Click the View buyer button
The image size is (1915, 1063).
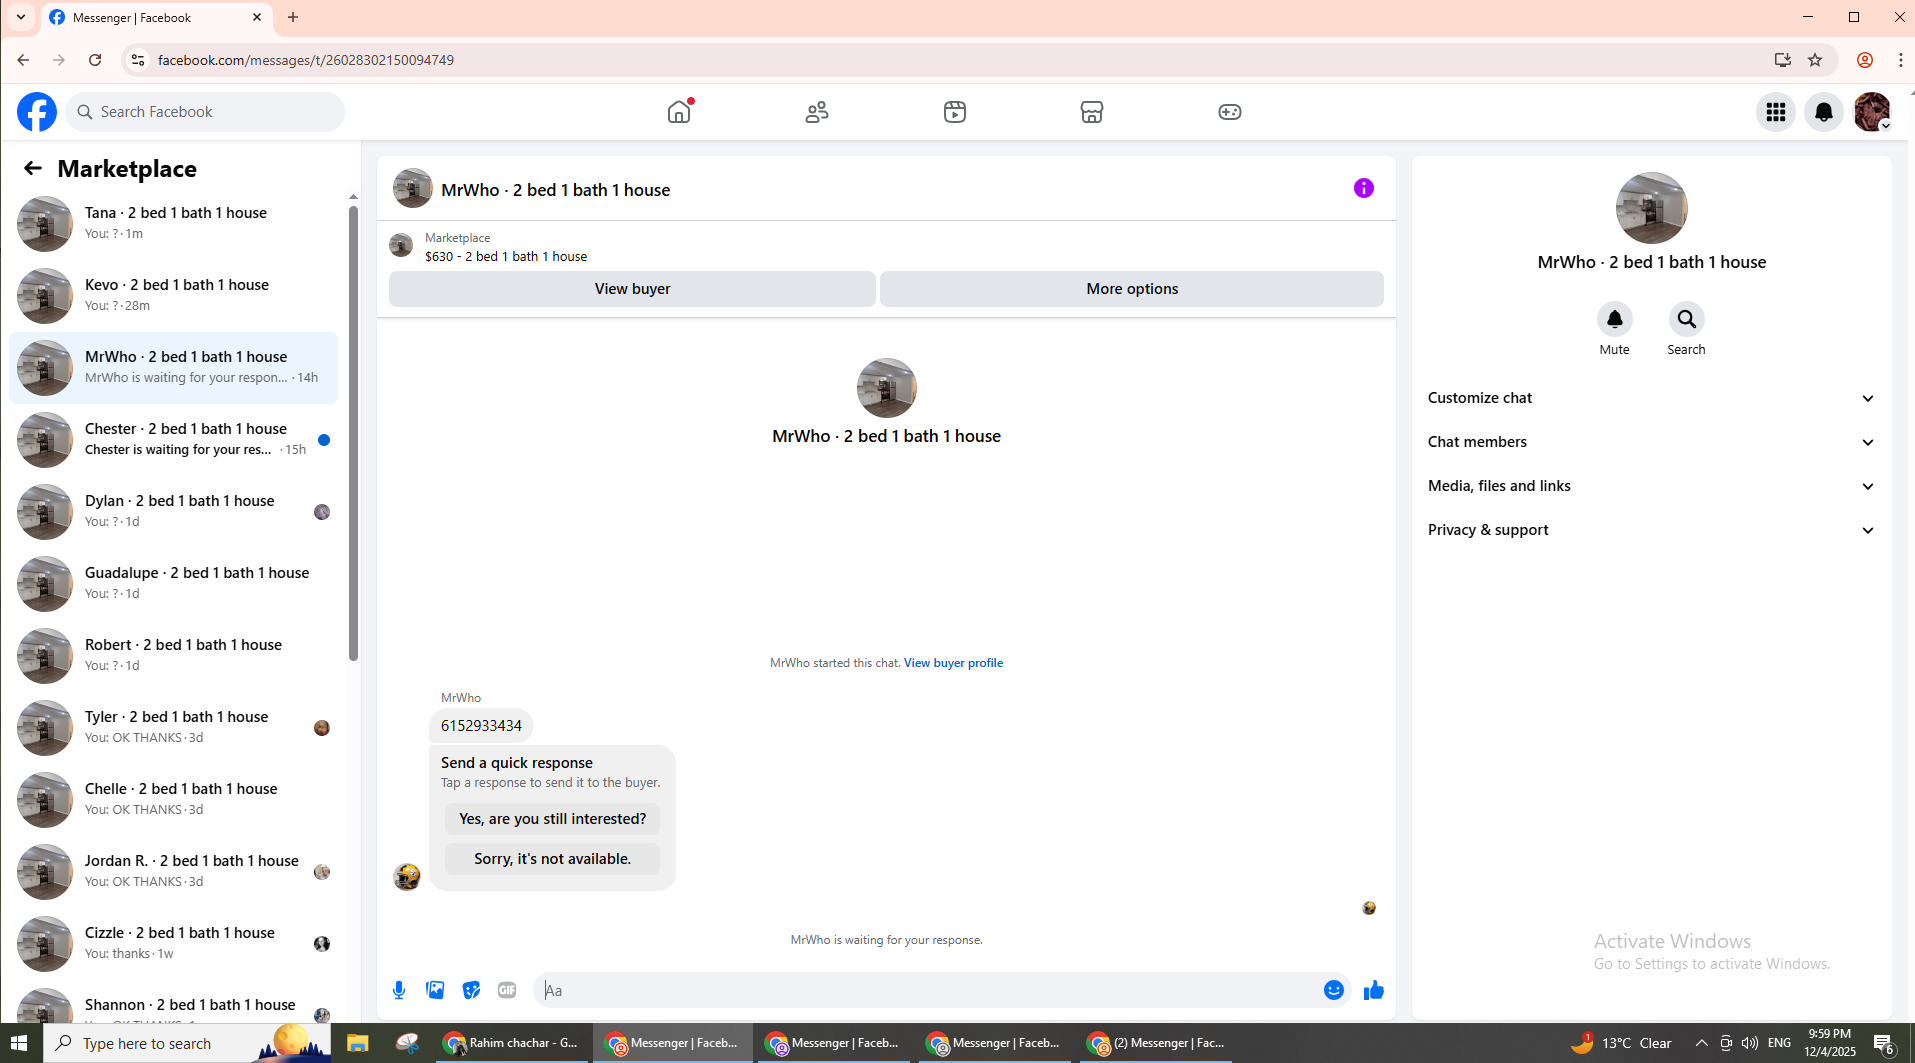point(632,289)
